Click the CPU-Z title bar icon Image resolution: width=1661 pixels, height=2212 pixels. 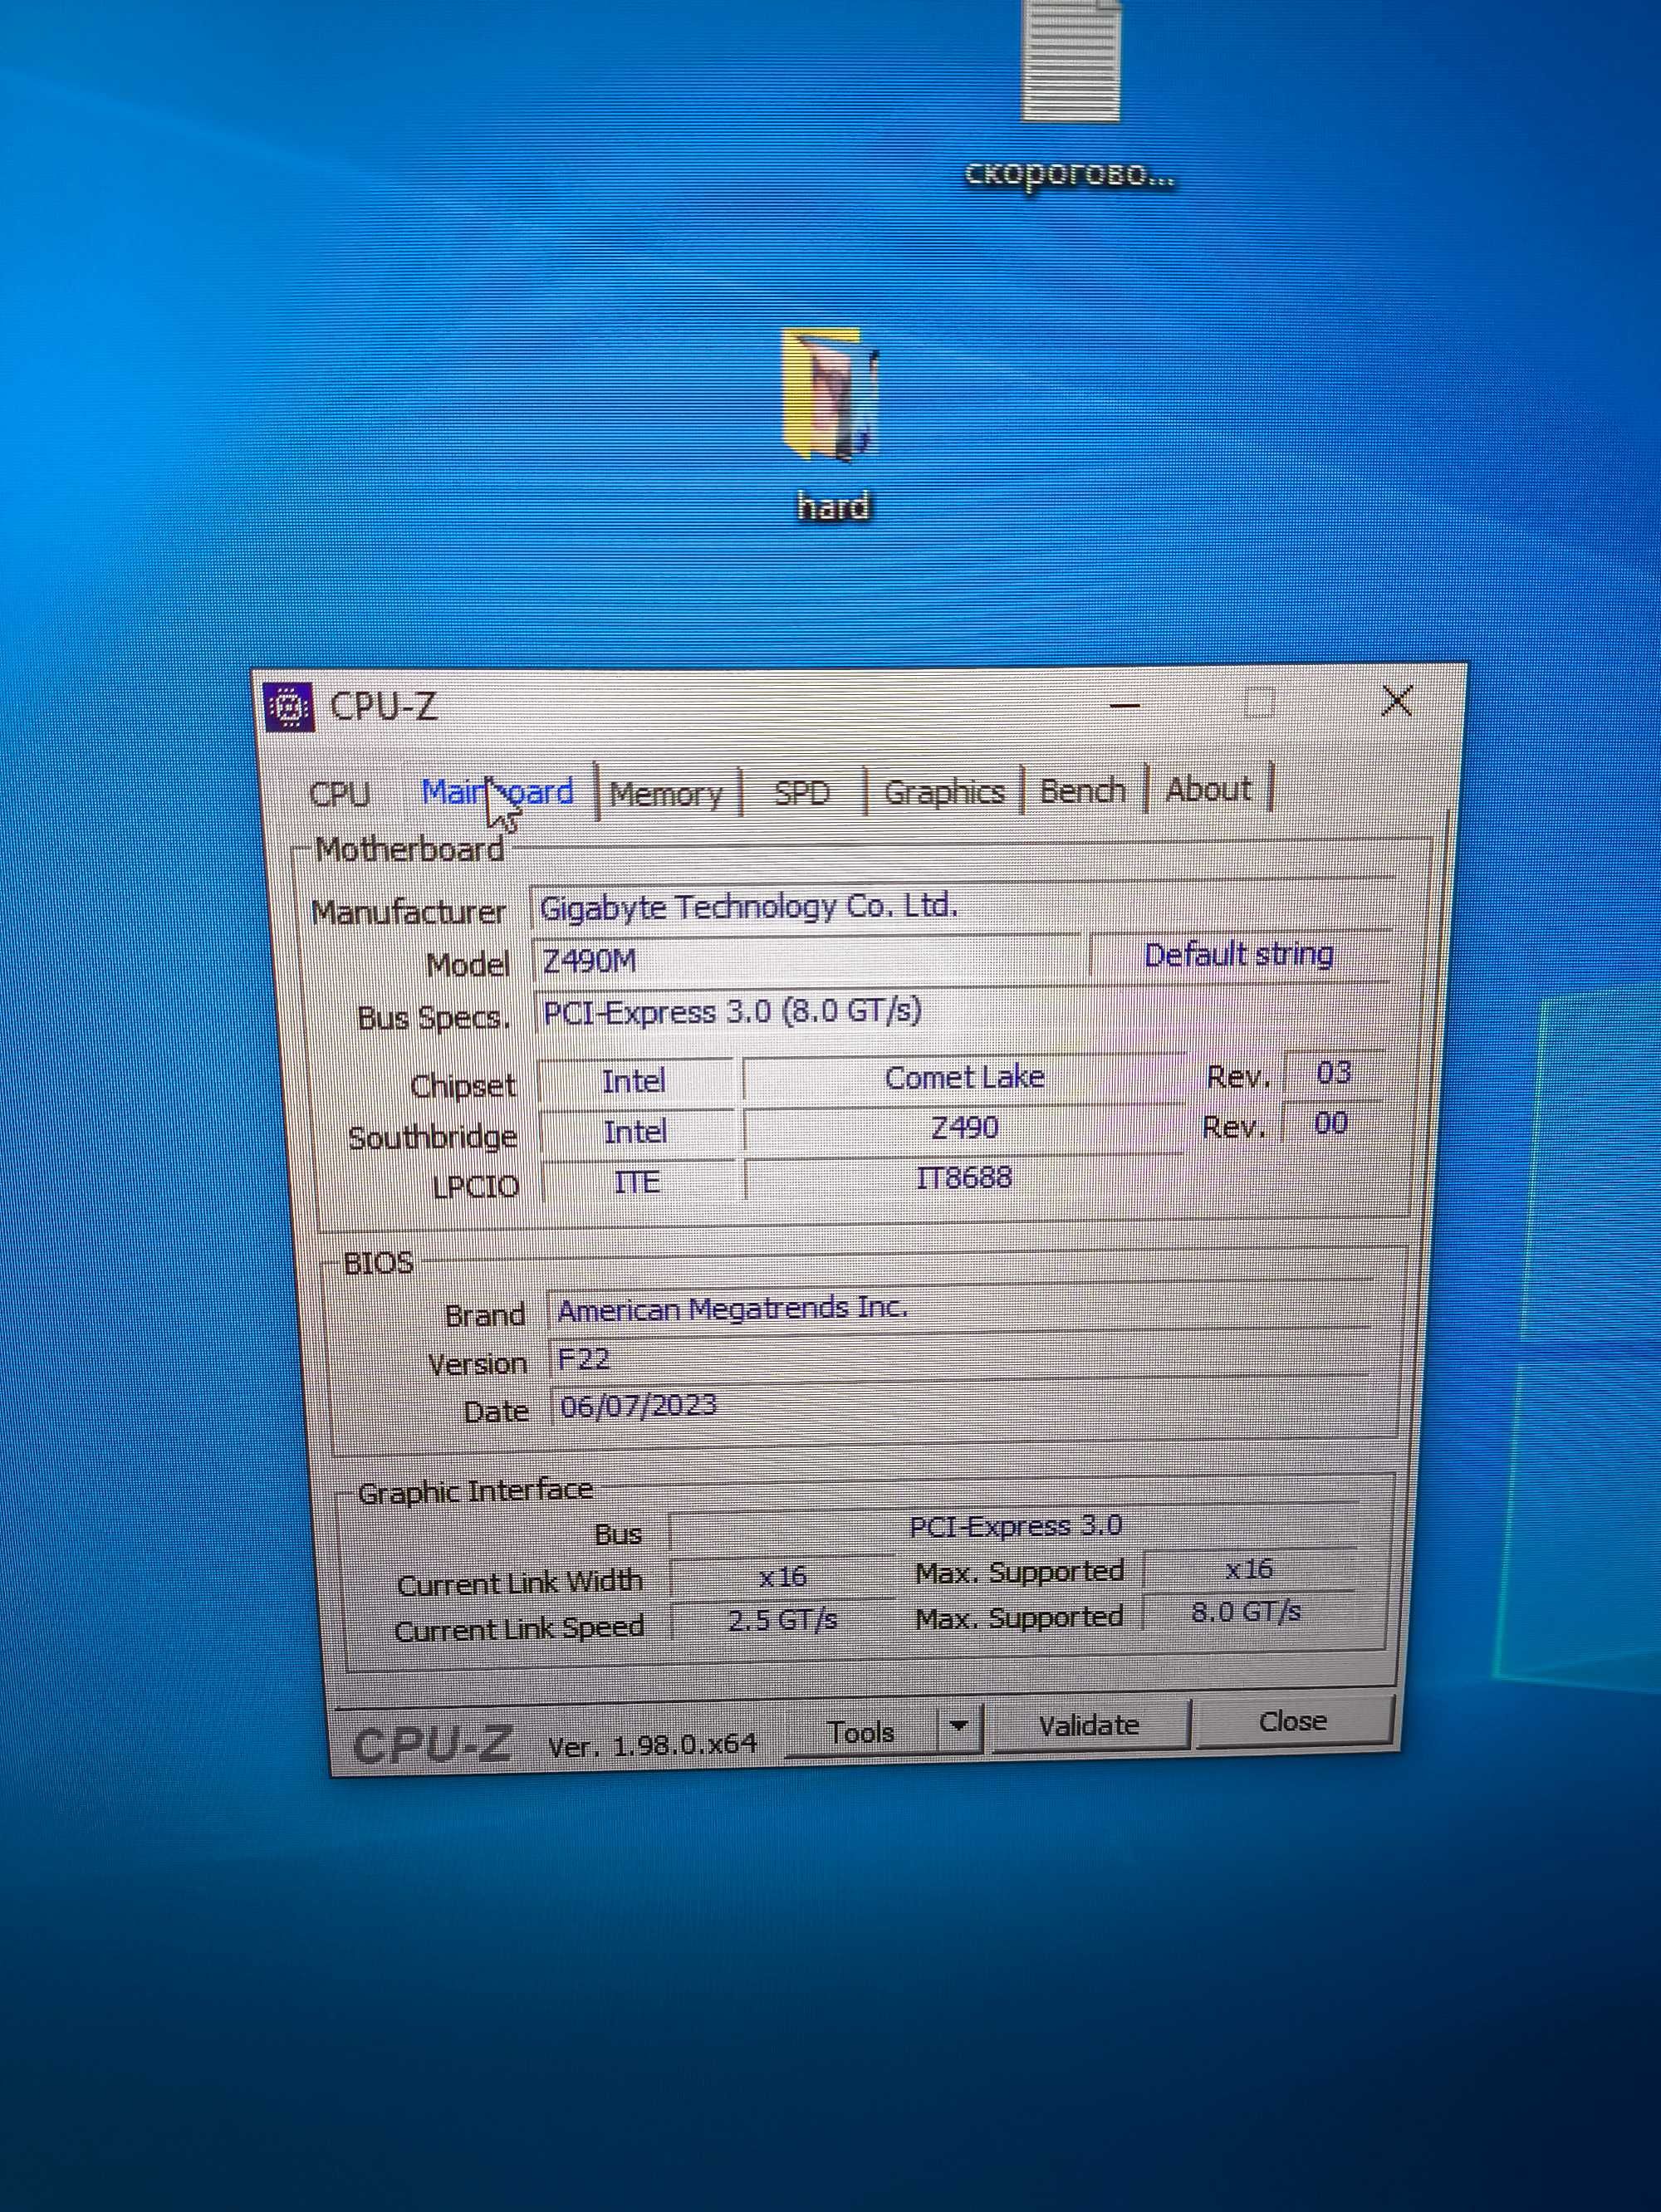coord(289,707)
